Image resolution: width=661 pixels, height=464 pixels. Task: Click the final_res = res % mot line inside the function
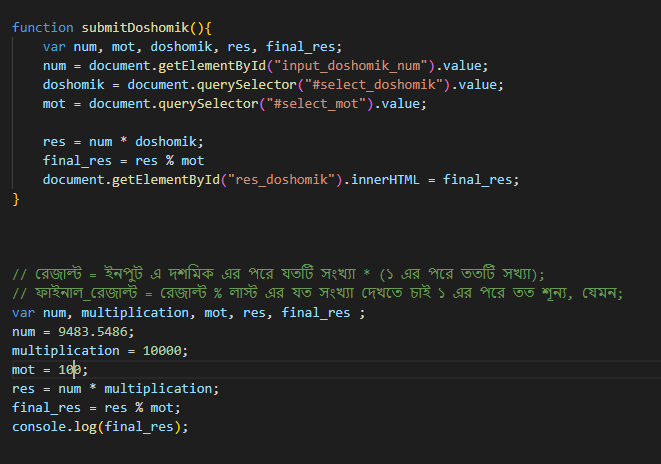click(x=123, y=161)
